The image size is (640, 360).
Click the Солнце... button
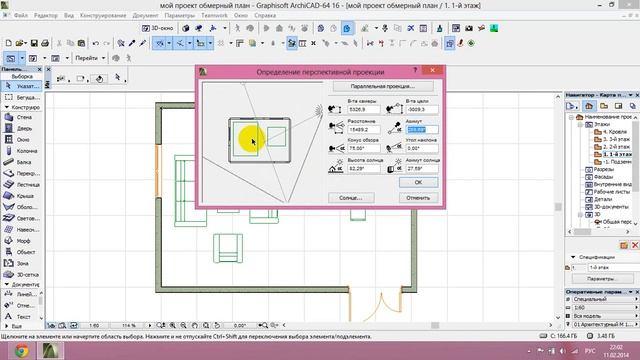click(x=351, y=198)
